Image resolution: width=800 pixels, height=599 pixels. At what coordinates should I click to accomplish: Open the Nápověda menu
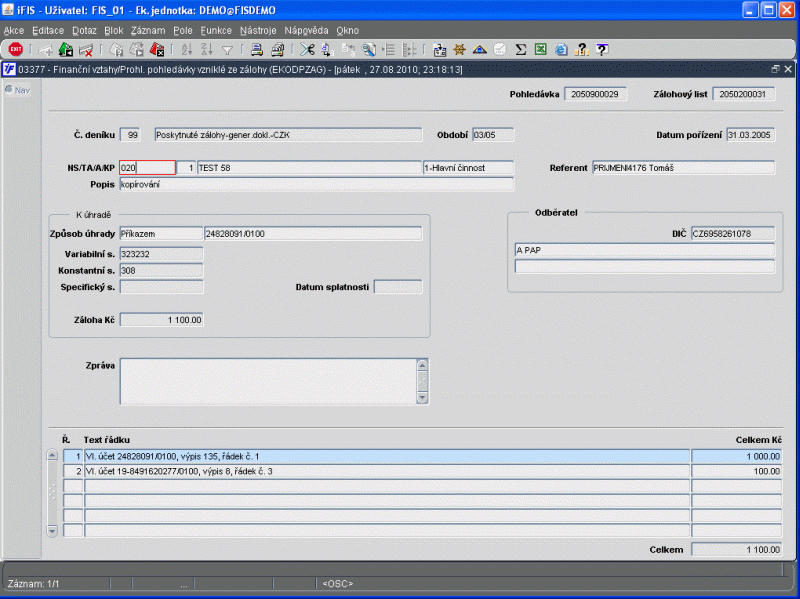tap(306, 31)
